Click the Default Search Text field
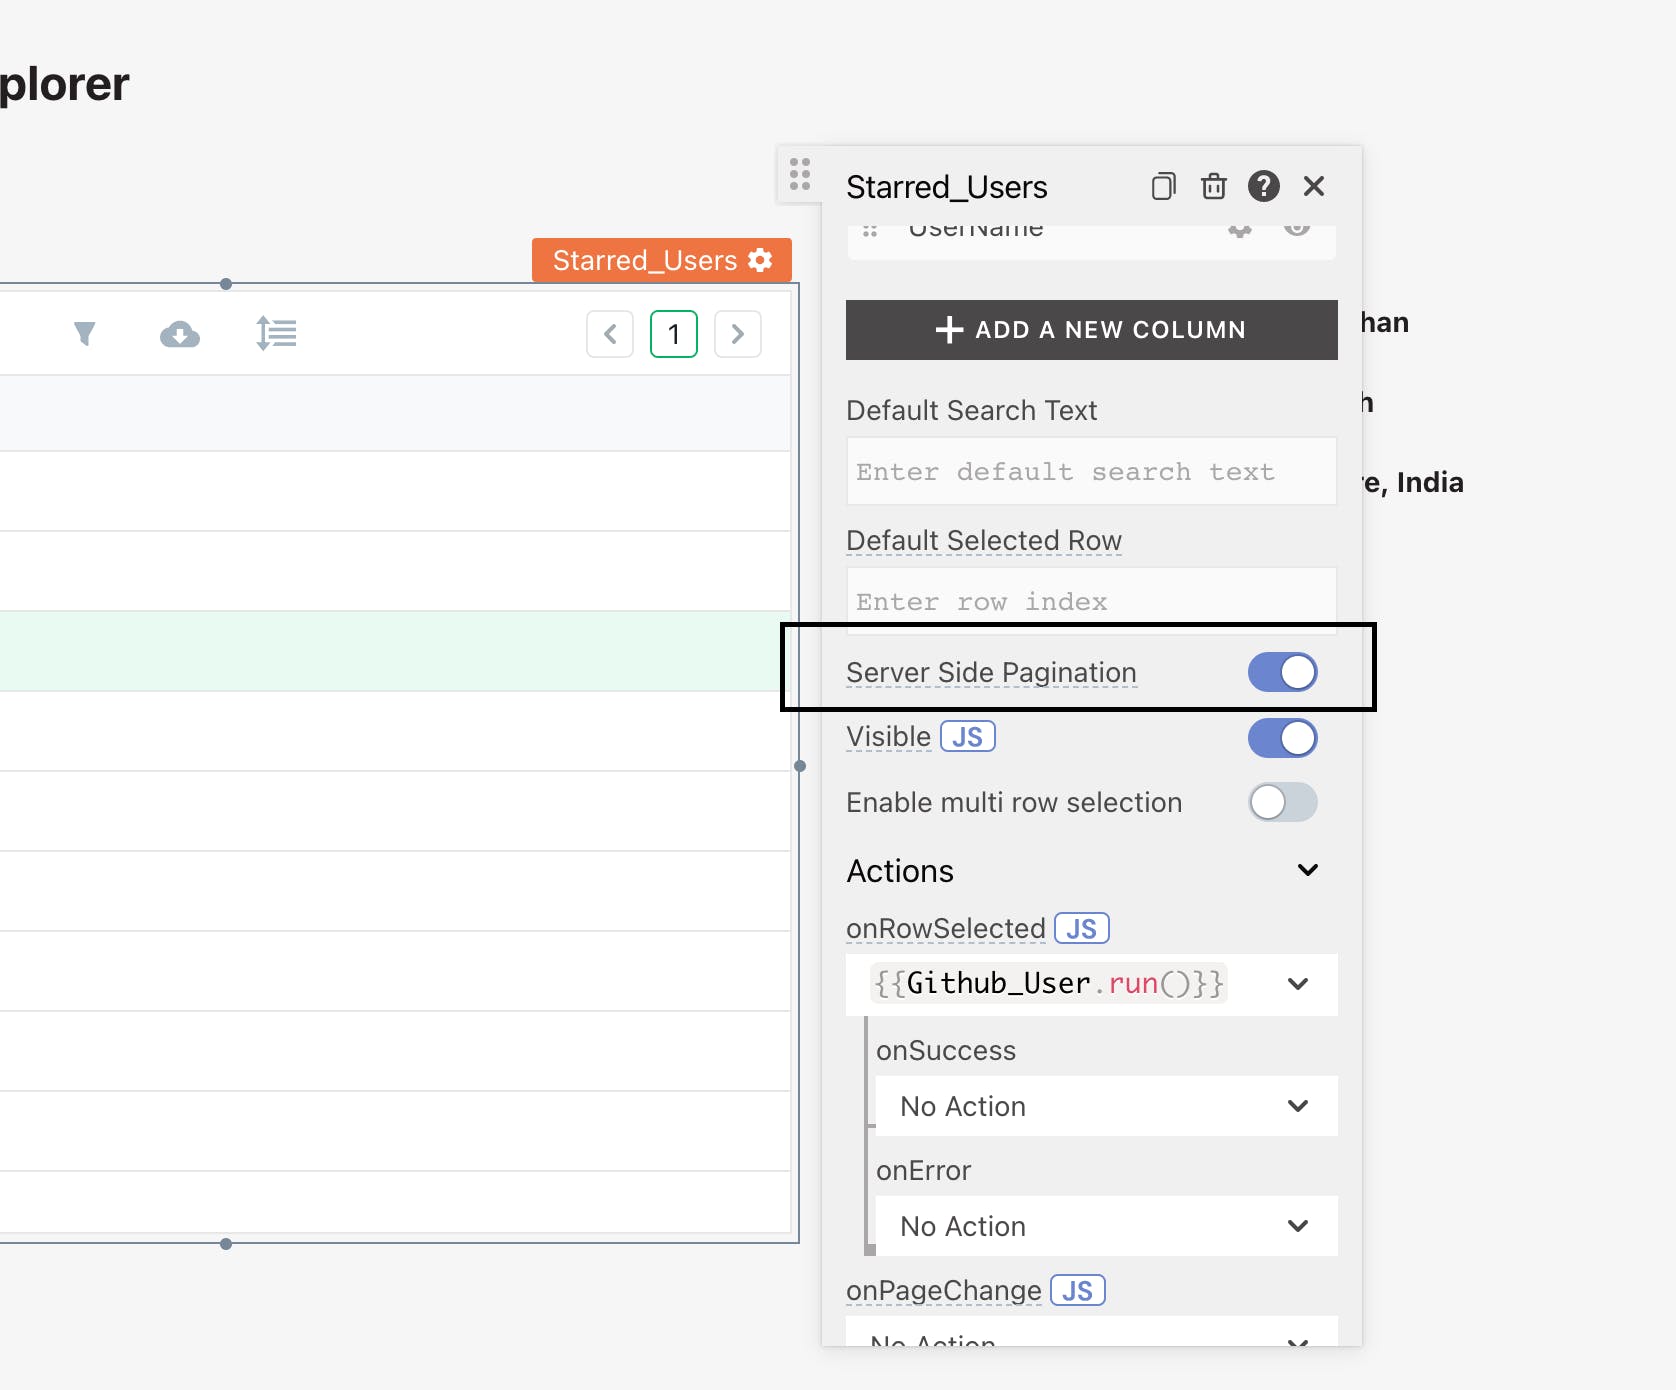This screenshot has width=1676, height=1390. [1091, 472]
